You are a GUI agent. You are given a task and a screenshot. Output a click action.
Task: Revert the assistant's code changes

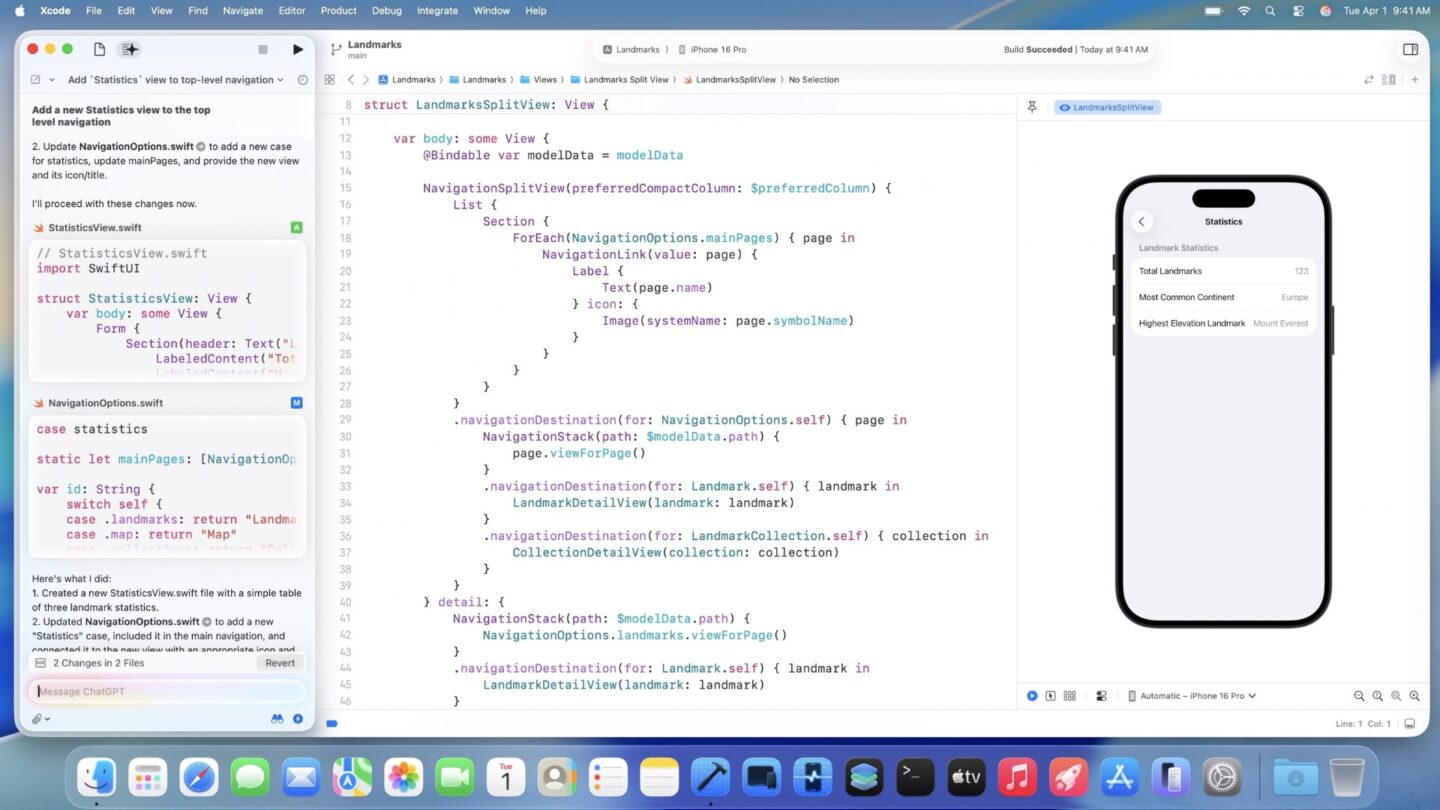[x=280, y=662]
